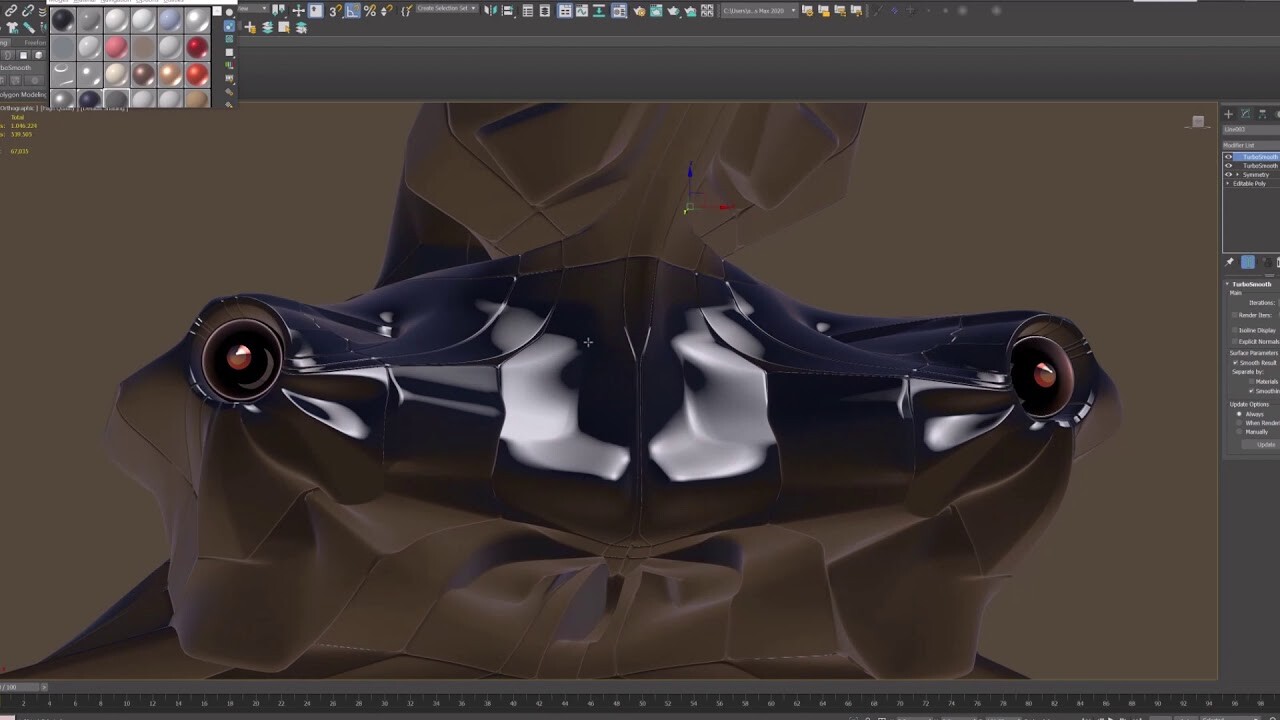Select the When Render update option
Image resolution: width=1280 pixels, height=720 pixels.
tap(1240, 423)
